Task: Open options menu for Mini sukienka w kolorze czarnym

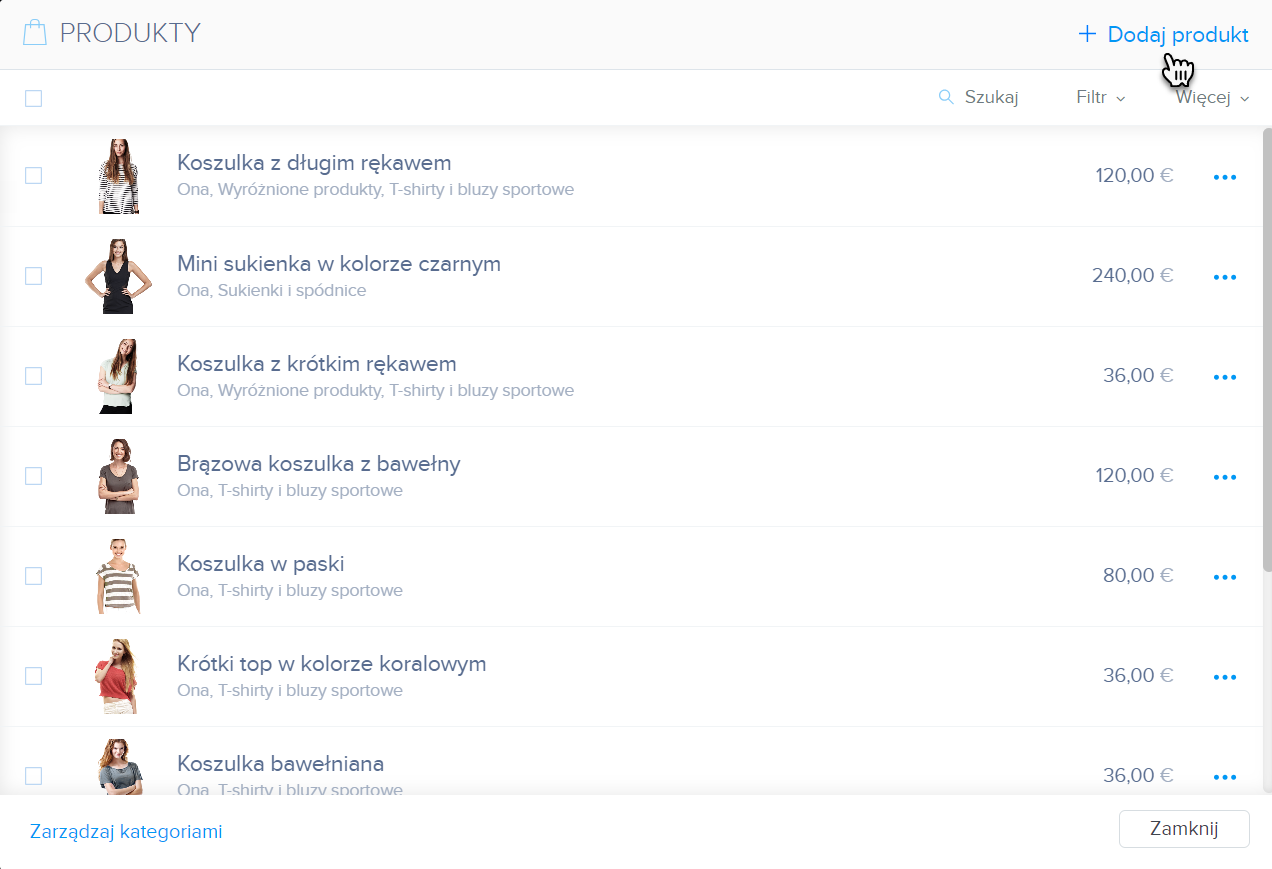Action: 1225,277
